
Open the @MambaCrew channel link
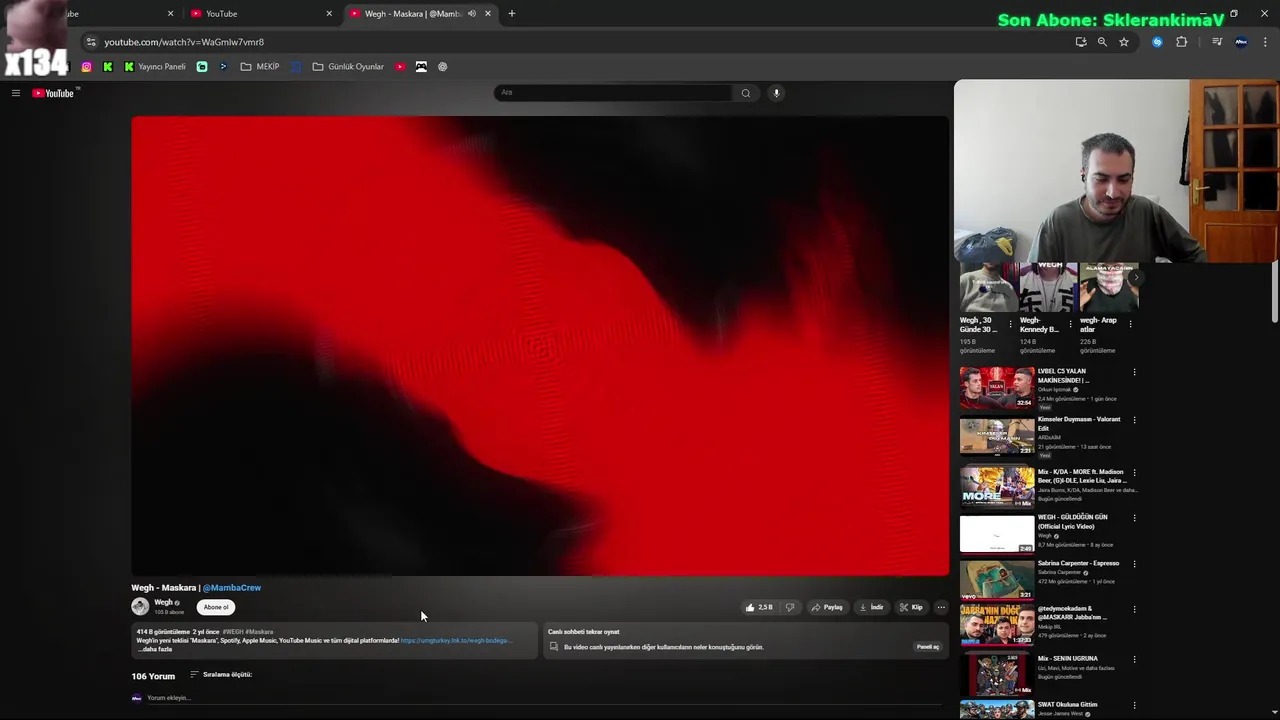click(232, 588)
